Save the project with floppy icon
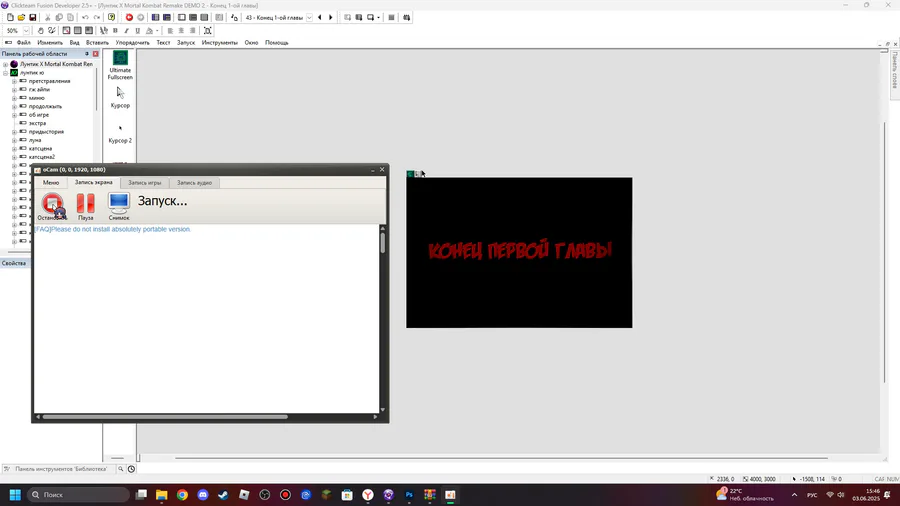 (33, 18)
